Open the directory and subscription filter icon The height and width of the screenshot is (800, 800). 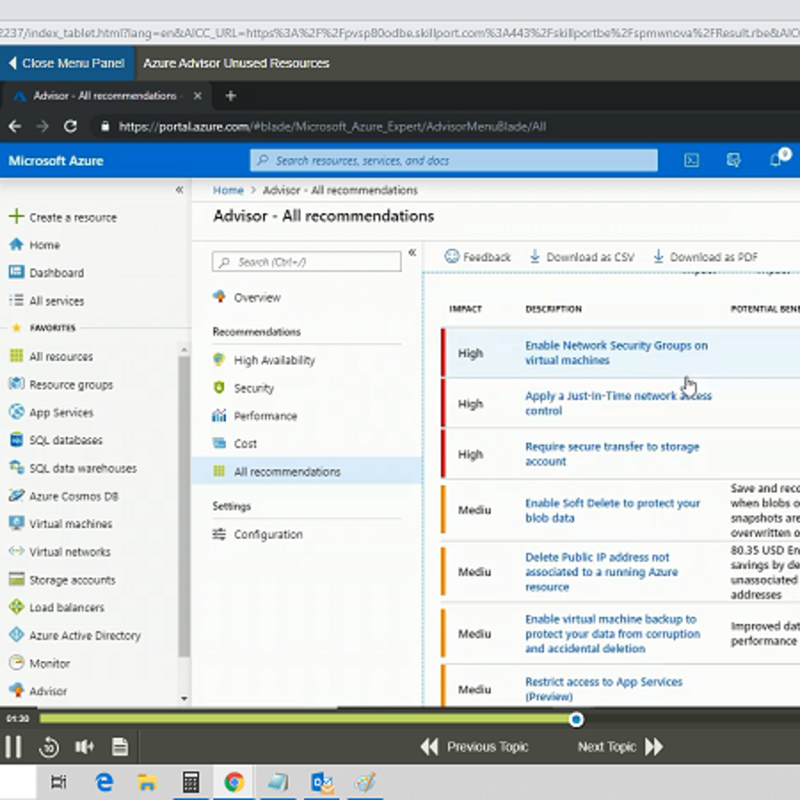(733, 161)
